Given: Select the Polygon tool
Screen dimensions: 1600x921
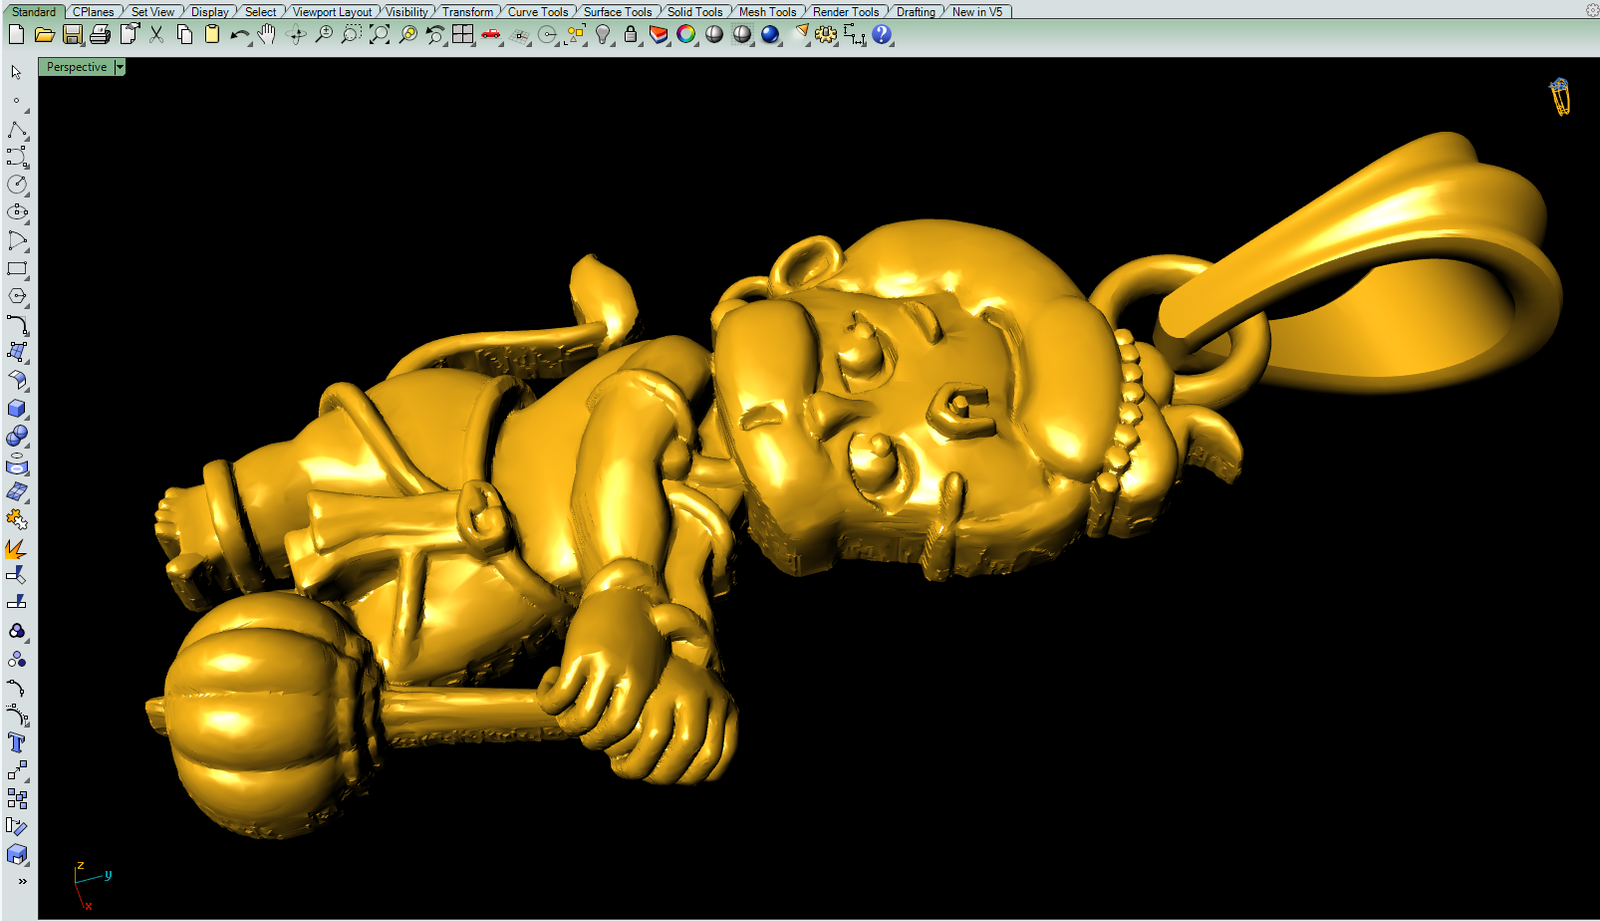Looking at the screenshot, I should (x=17, y=297).
